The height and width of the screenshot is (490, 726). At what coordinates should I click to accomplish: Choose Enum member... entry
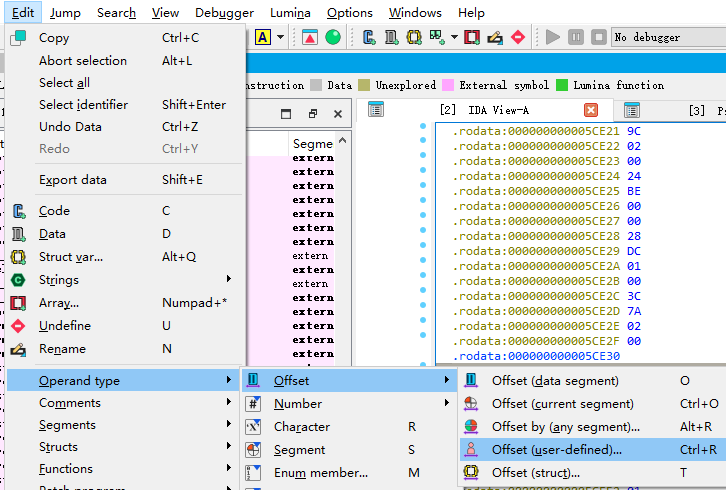[349, 473]
